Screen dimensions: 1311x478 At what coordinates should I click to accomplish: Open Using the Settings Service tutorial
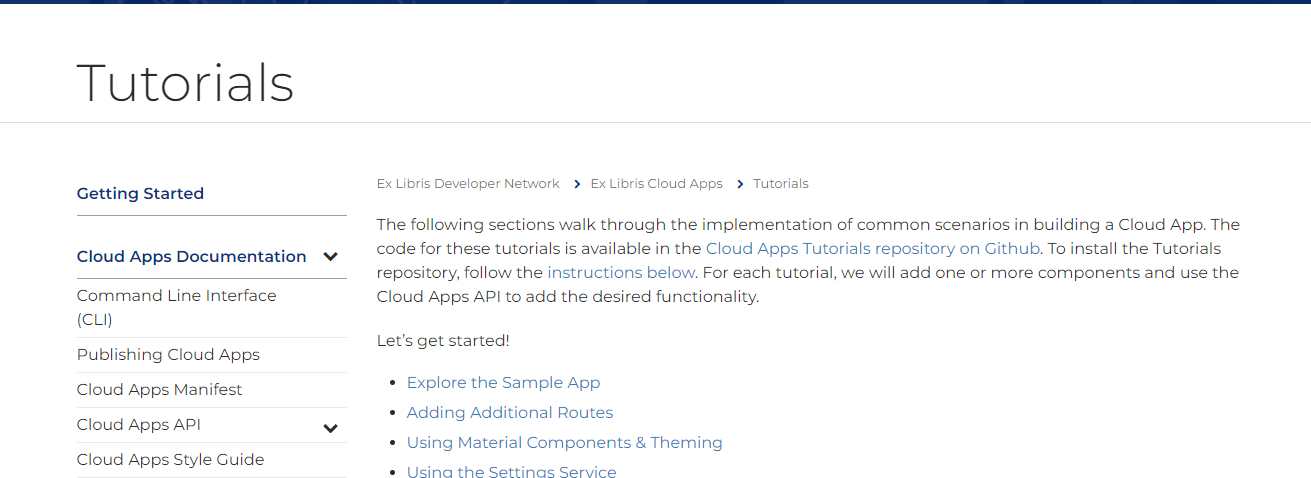pyautogui.click(x=511, y=471)
